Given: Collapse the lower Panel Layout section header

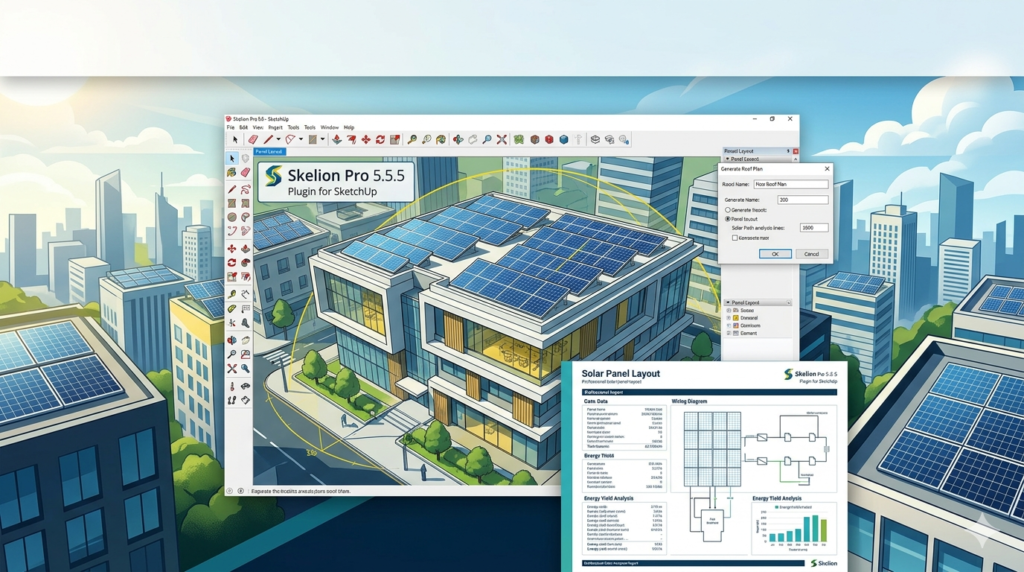Looking at the screenshot, I should [x=728, y=302].
